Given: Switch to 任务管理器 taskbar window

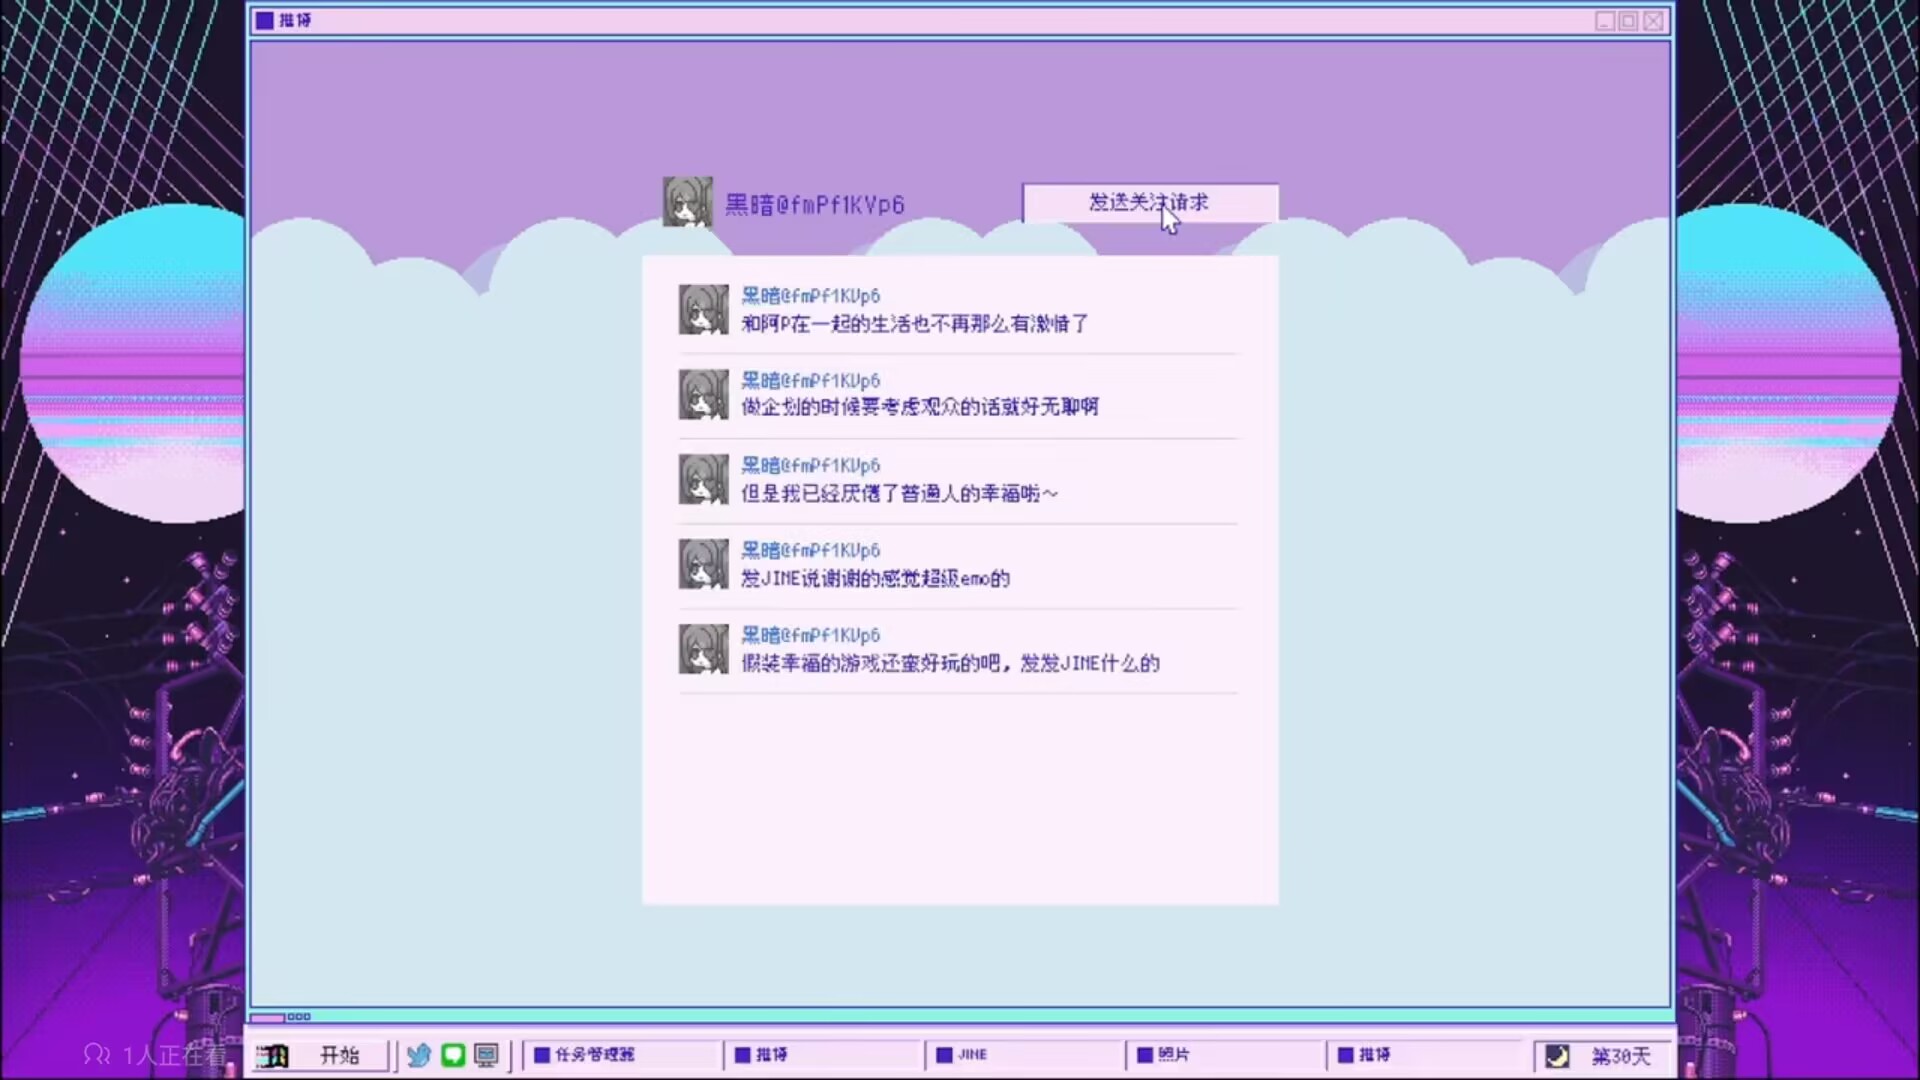Looking at the screenshot, I should [620, 1055].
